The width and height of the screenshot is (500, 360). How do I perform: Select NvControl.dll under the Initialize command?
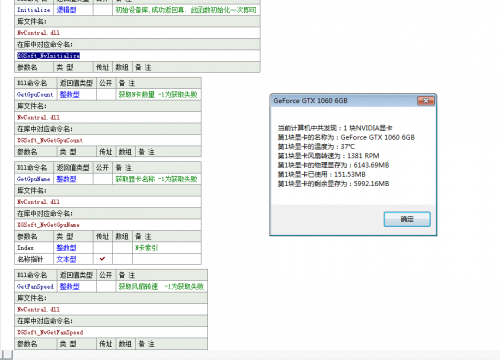(x=38, y=33)
